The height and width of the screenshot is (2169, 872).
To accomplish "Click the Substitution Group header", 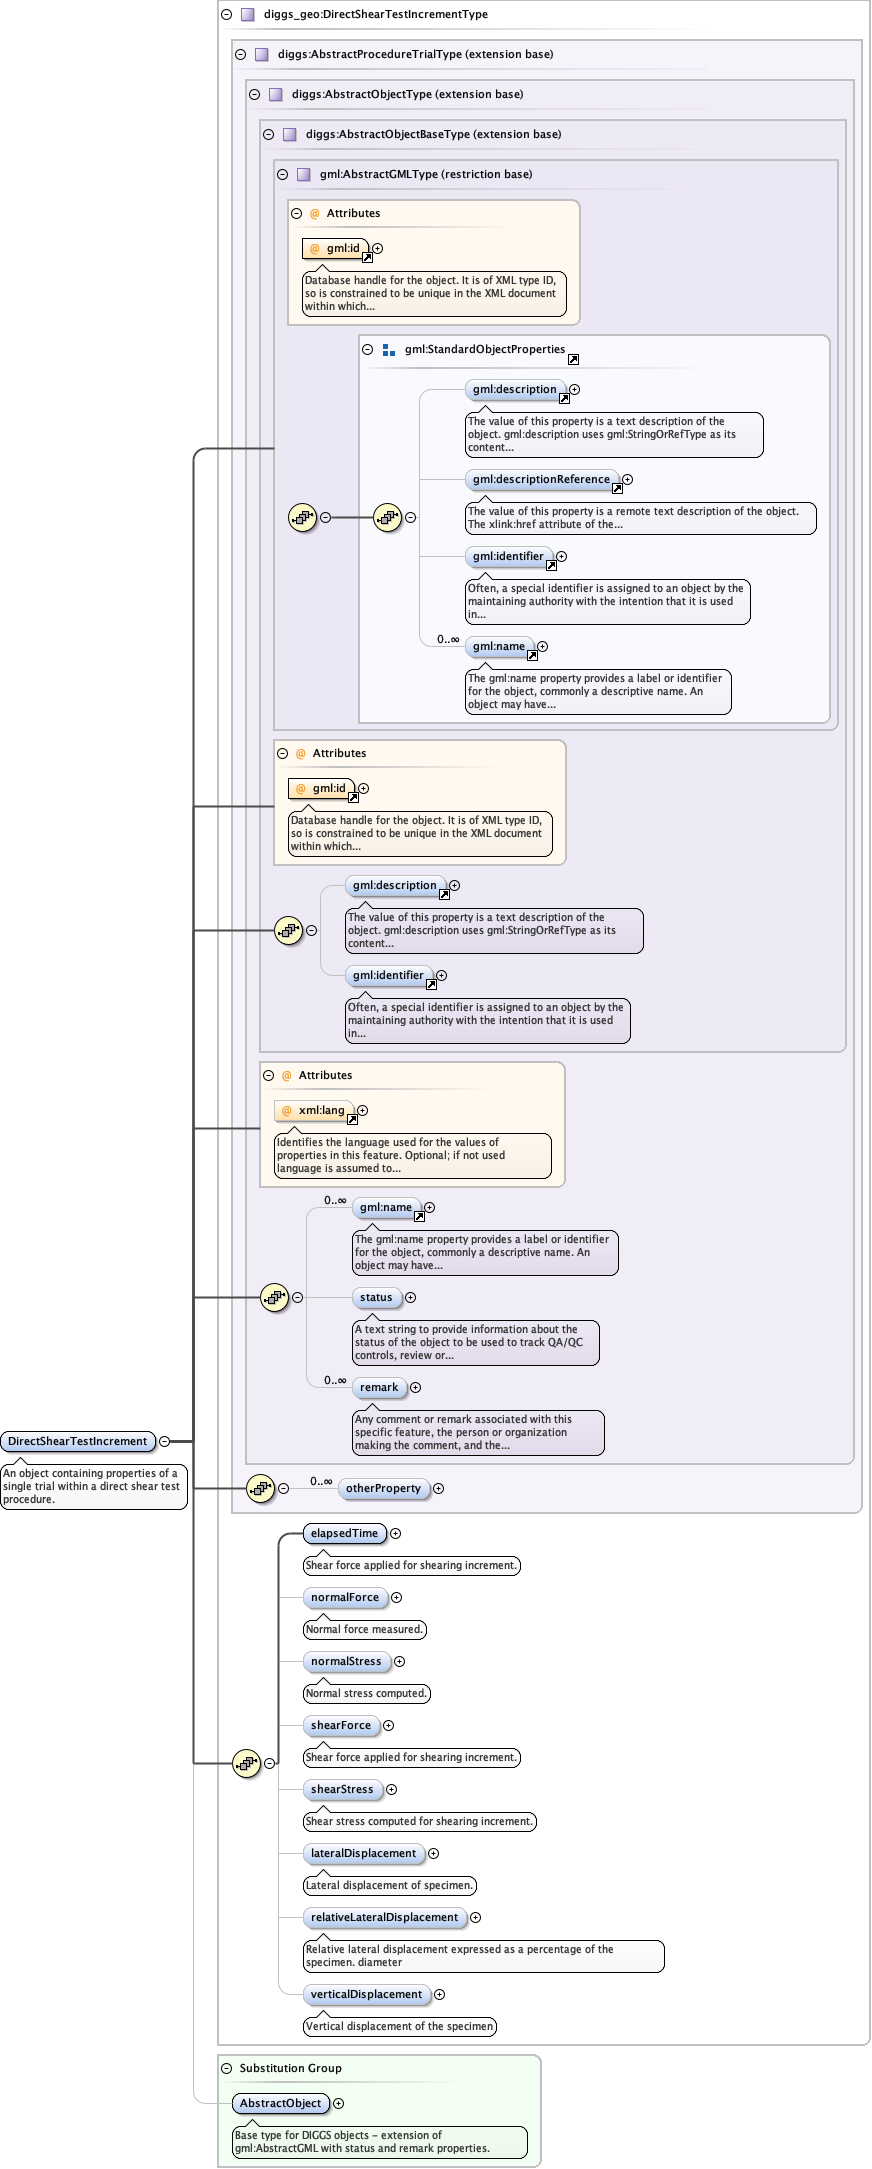I will point(290,2068).
